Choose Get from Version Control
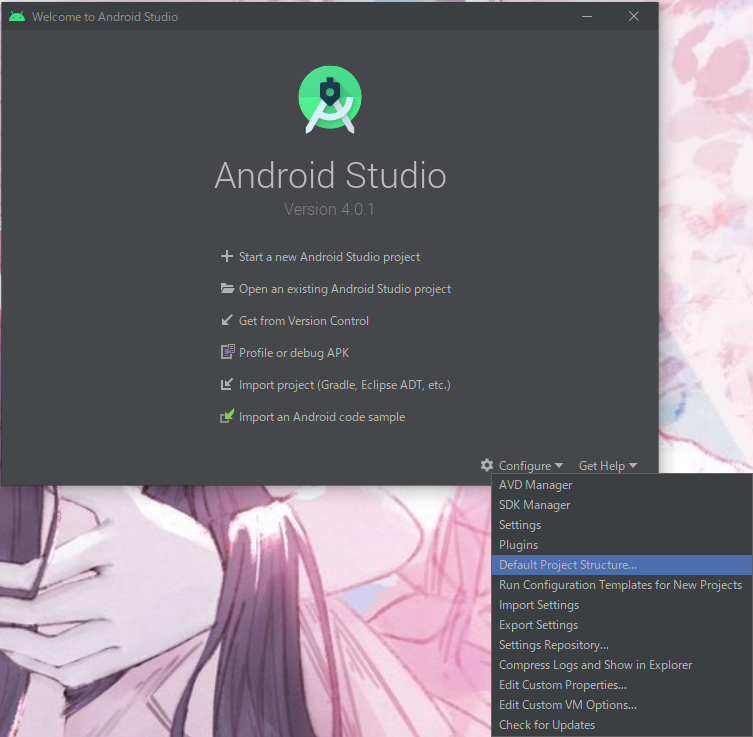 pyautogui.click(x=304, y=321)
